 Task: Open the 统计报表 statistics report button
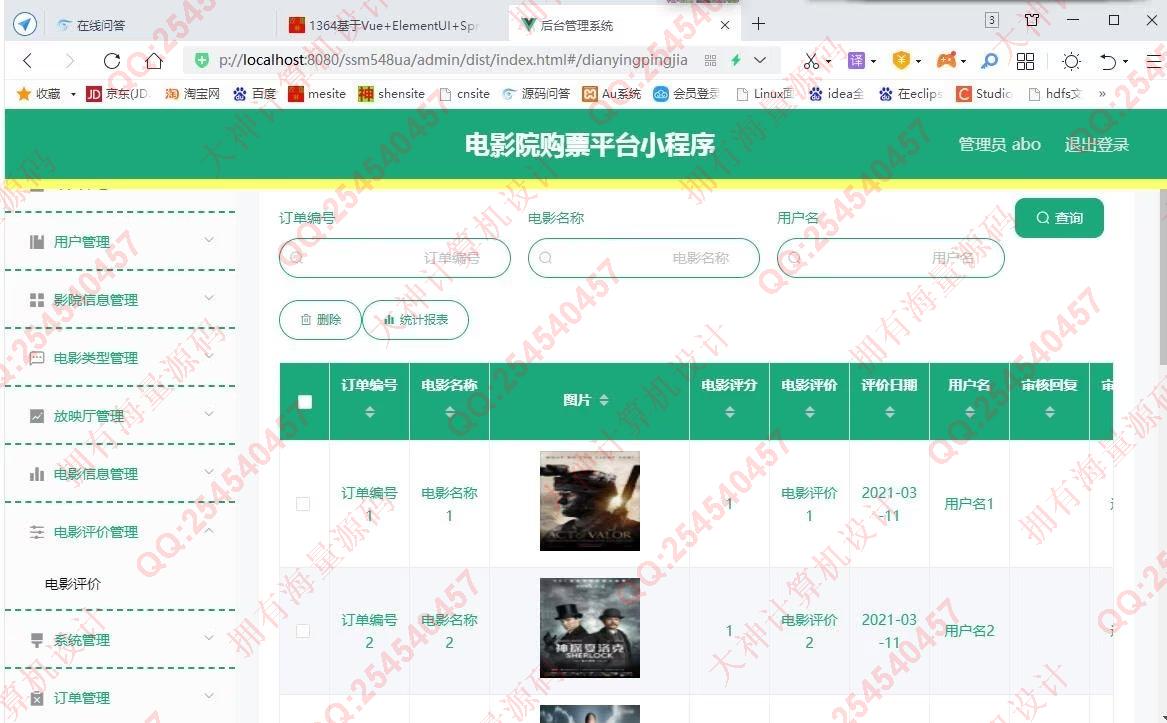[x=415, y=319]
